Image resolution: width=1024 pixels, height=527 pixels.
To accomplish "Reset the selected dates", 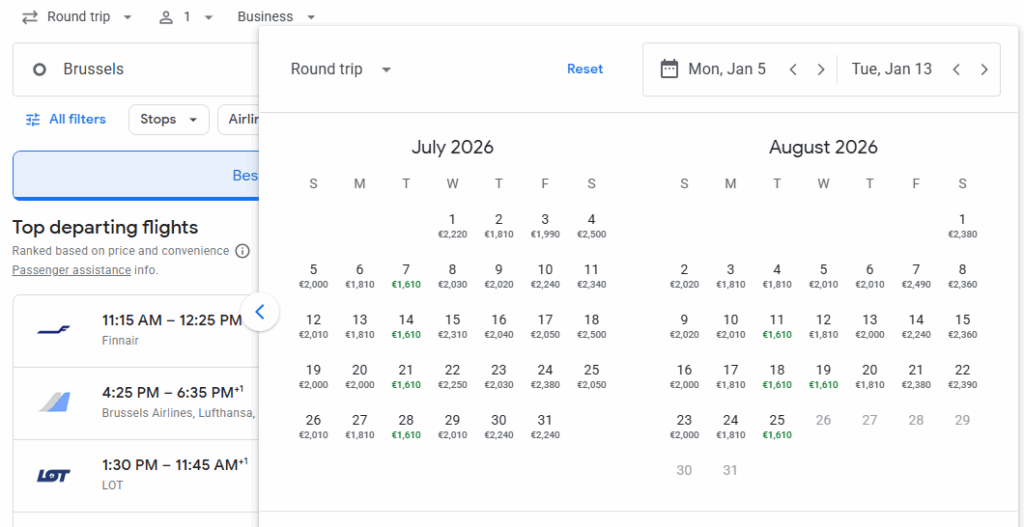I will pos(585,69).
